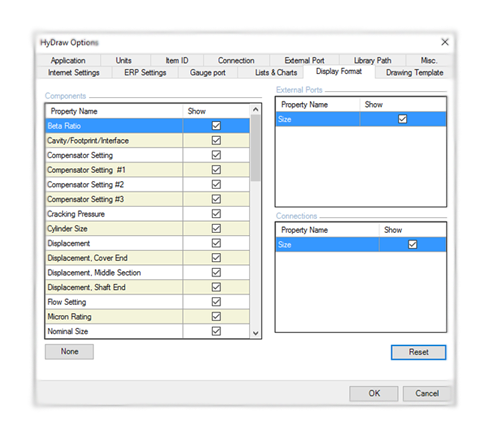Select Size row in Connections
490x438 pixels.
coord(361,244)
